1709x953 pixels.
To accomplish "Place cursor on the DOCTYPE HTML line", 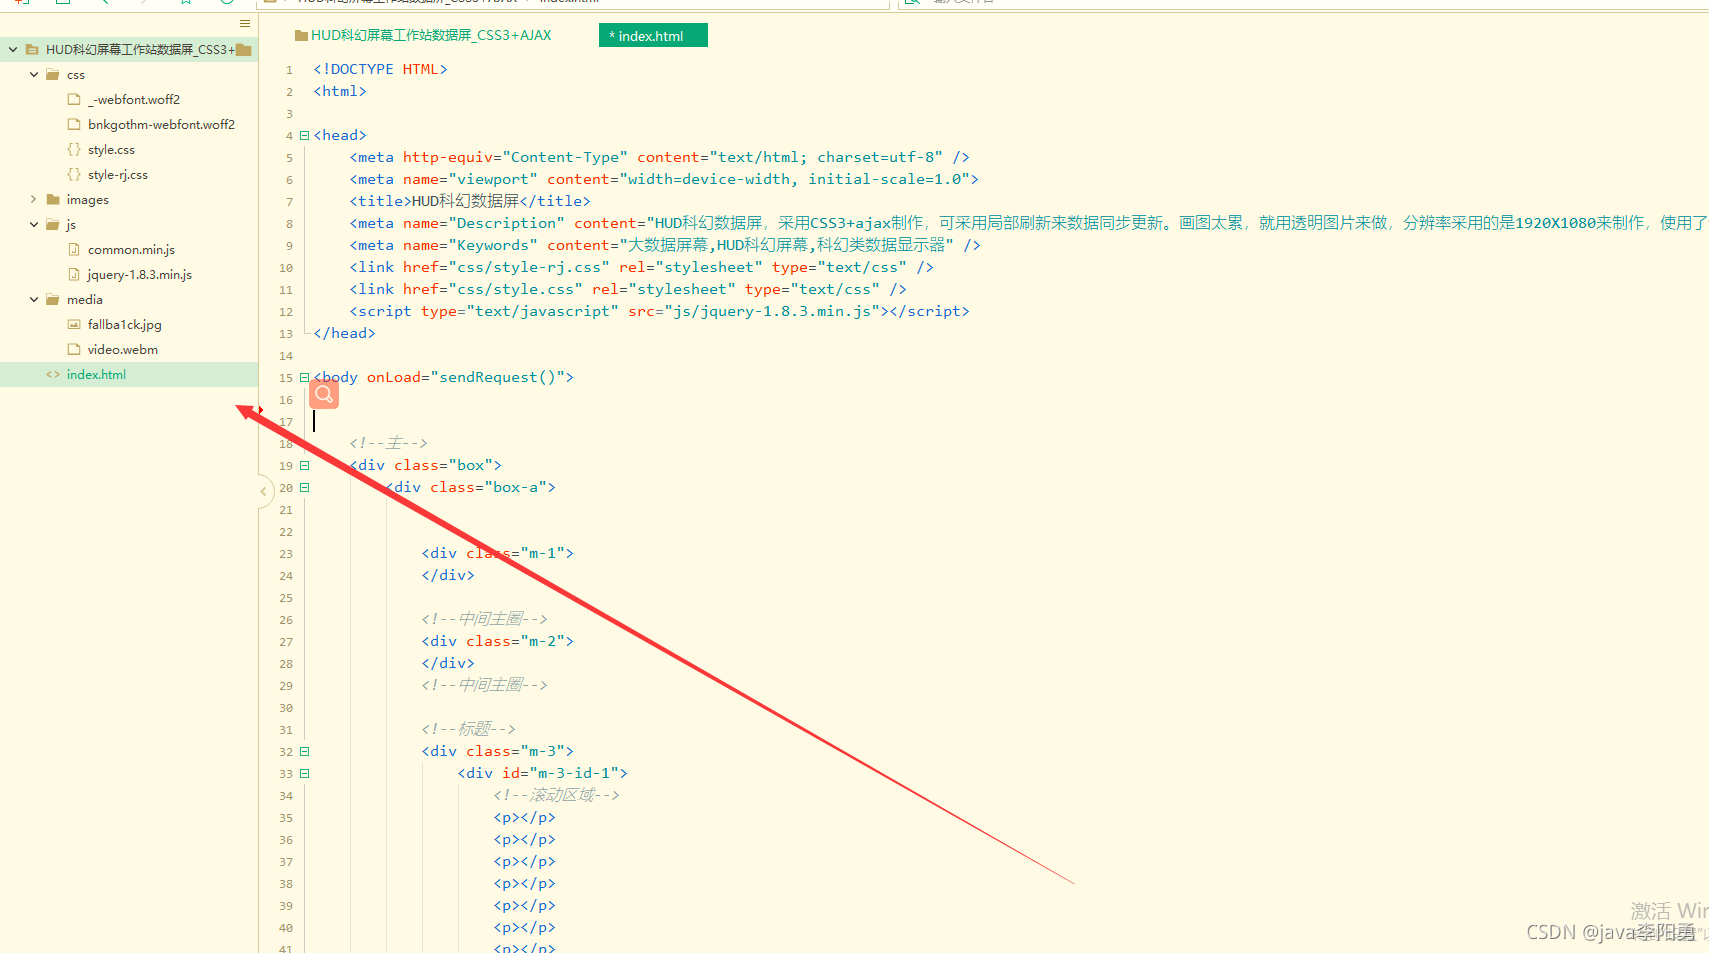I will tap(380, 69).
